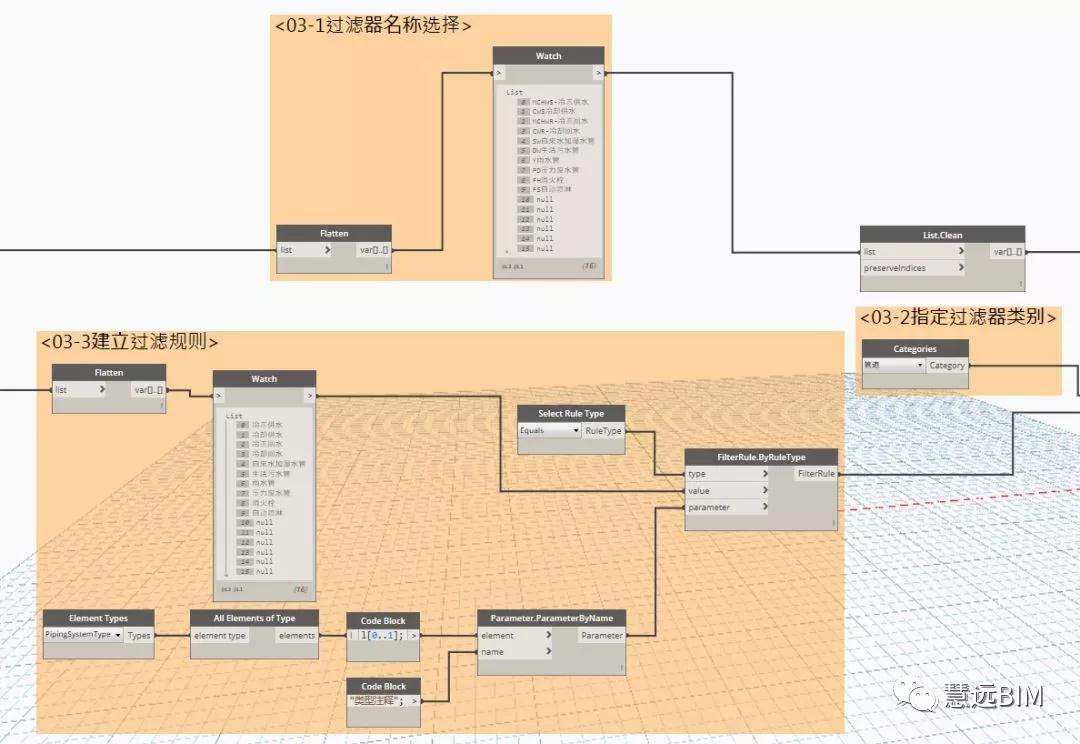Select the FilterRule.ByRuleType node title
Viewport: 1080px width, 744px height.
tap(761, 457)
